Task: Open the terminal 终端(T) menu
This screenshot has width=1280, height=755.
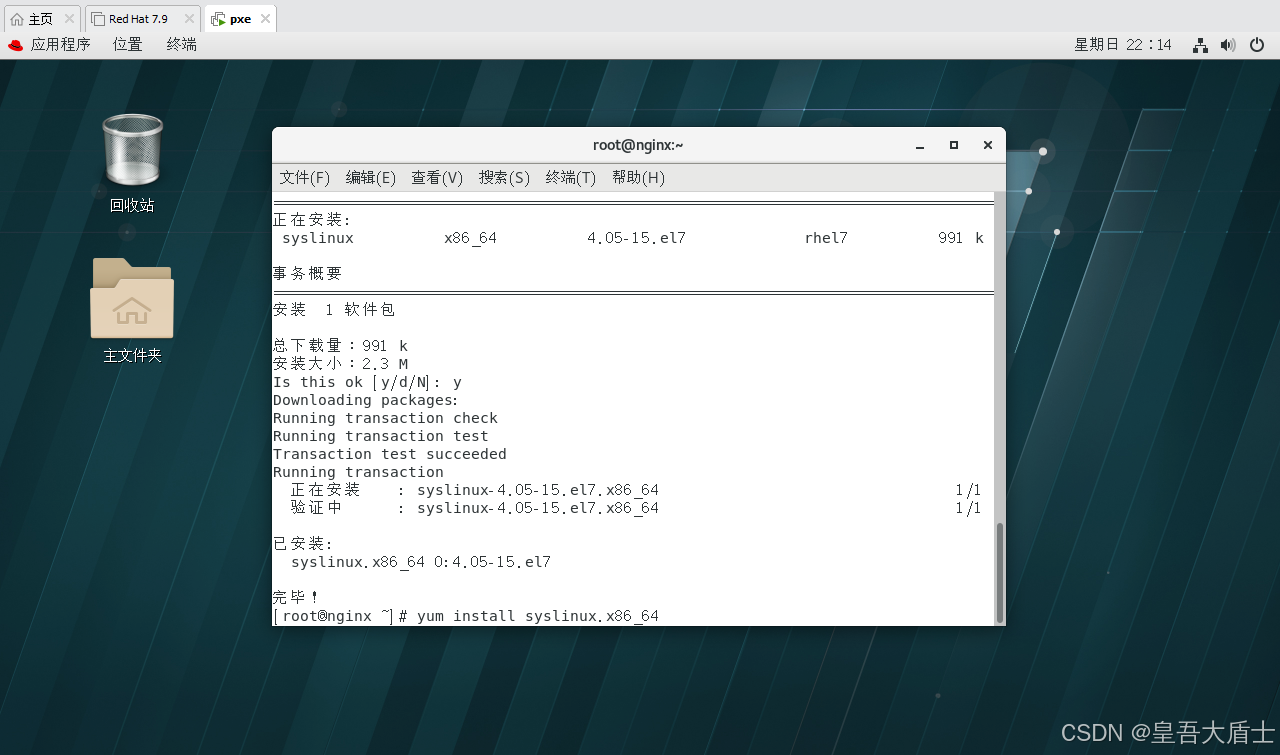Action: pos(571,177)
